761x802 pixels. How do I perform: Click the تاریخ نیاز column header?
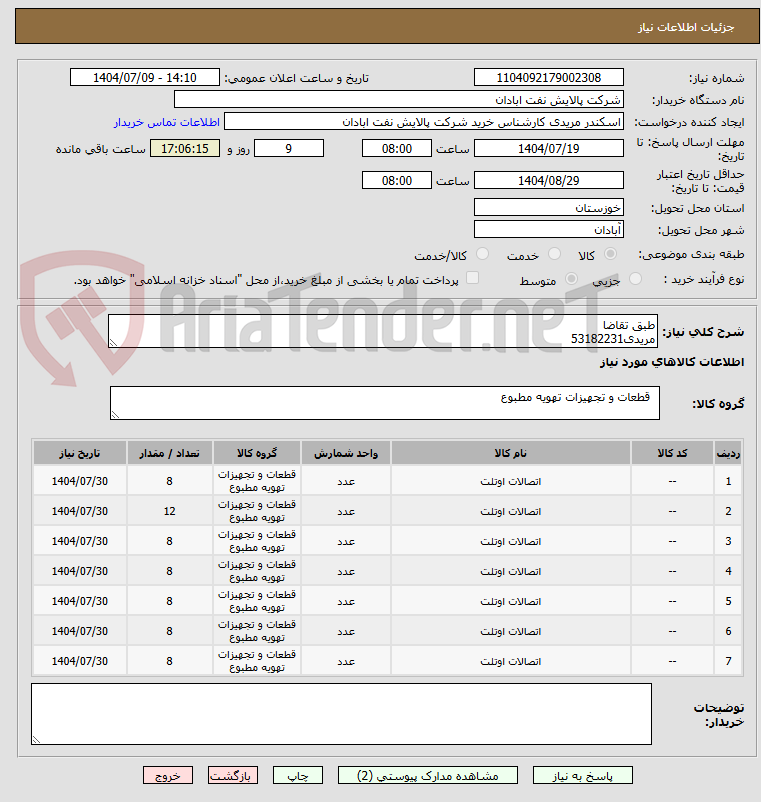(80, 453)
